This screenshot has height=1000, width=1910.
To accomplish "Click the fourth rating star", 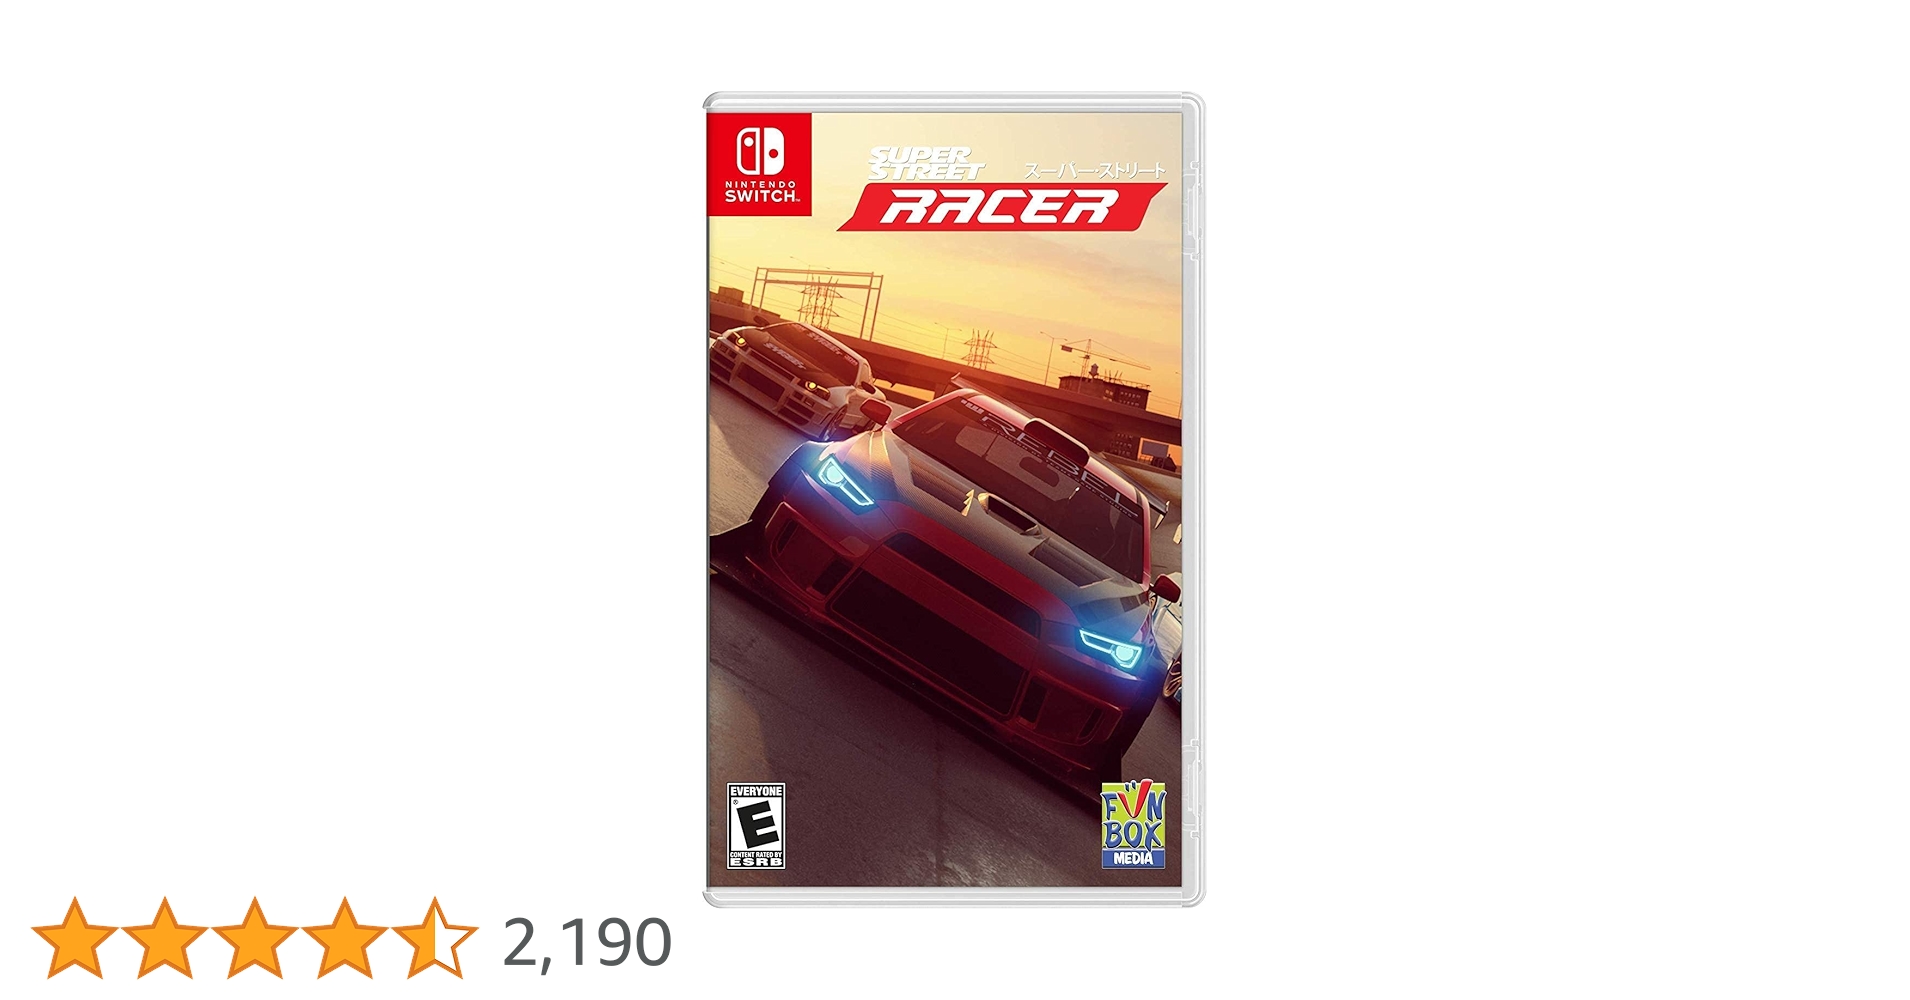I will [344, 938].
